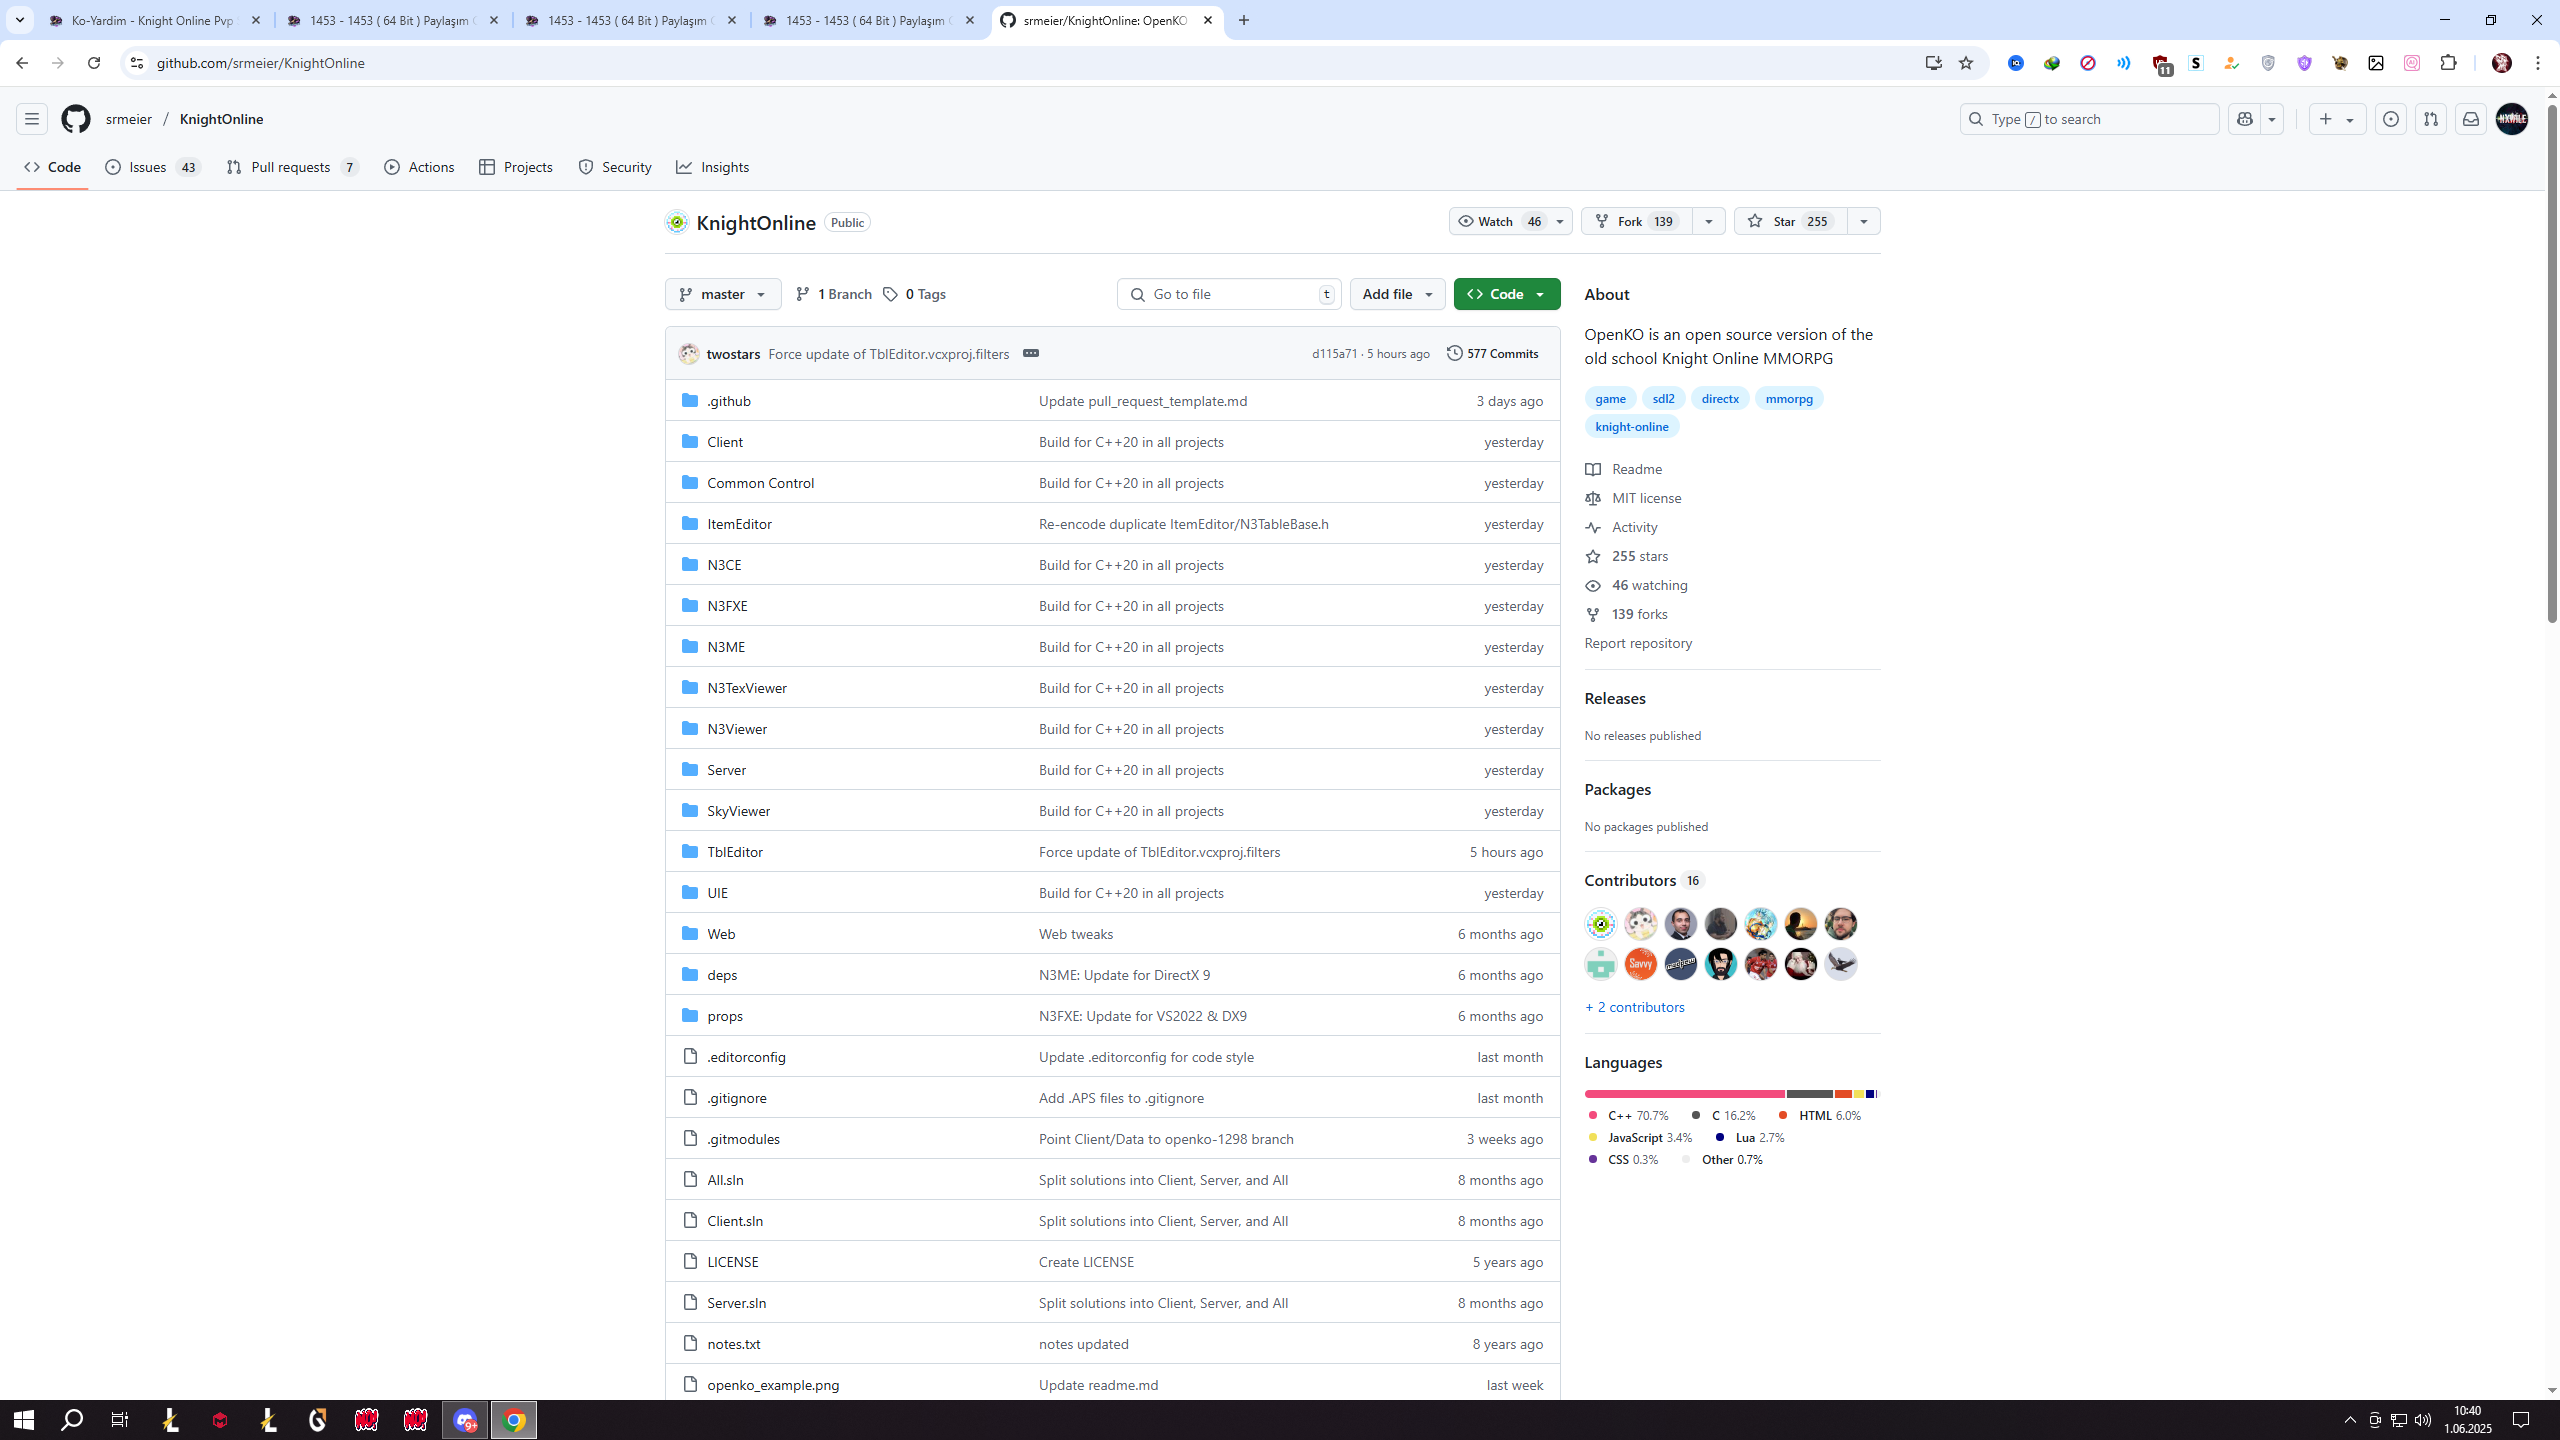Open the Copilot chat icon in header
This screenshot has height=1440, width=2560.
coord(2245,119)
